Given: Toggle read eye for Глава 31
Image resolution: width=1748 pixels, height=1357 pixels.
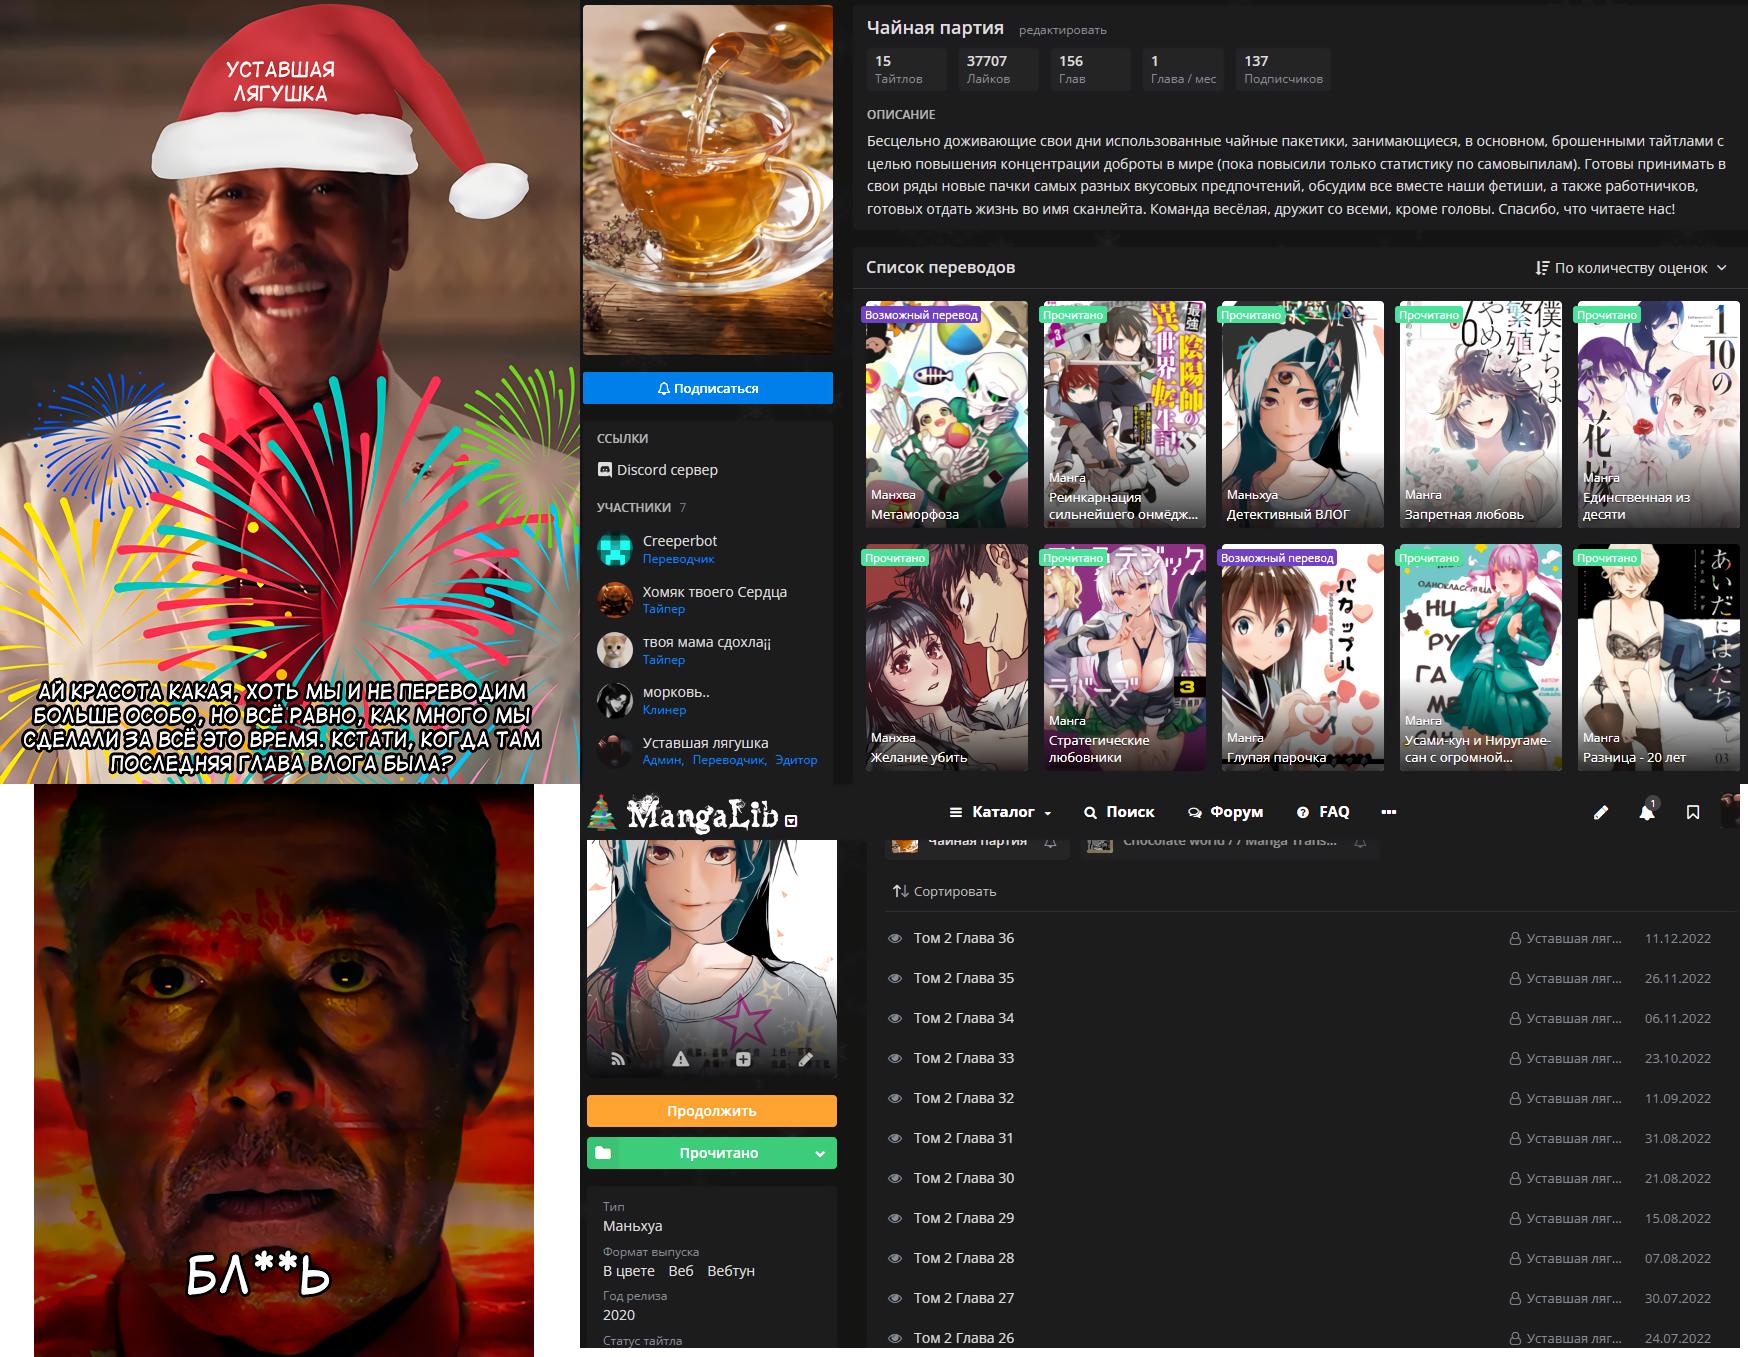Looking at the screenshot, I should (895, 1138).
